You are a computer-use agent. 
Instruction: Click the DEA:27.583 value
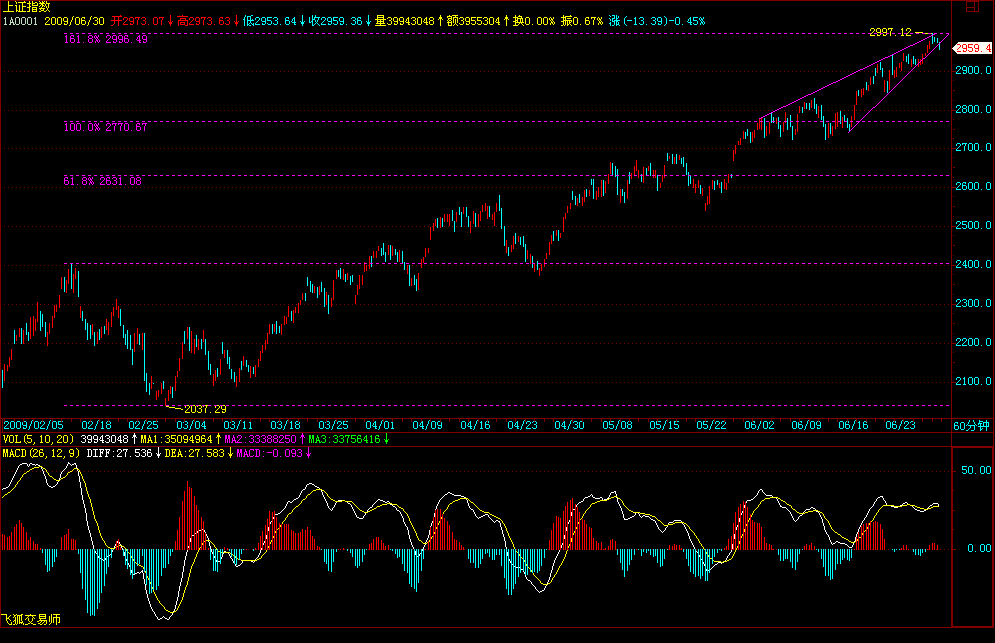pyautogui.click(x=195, y=453)
